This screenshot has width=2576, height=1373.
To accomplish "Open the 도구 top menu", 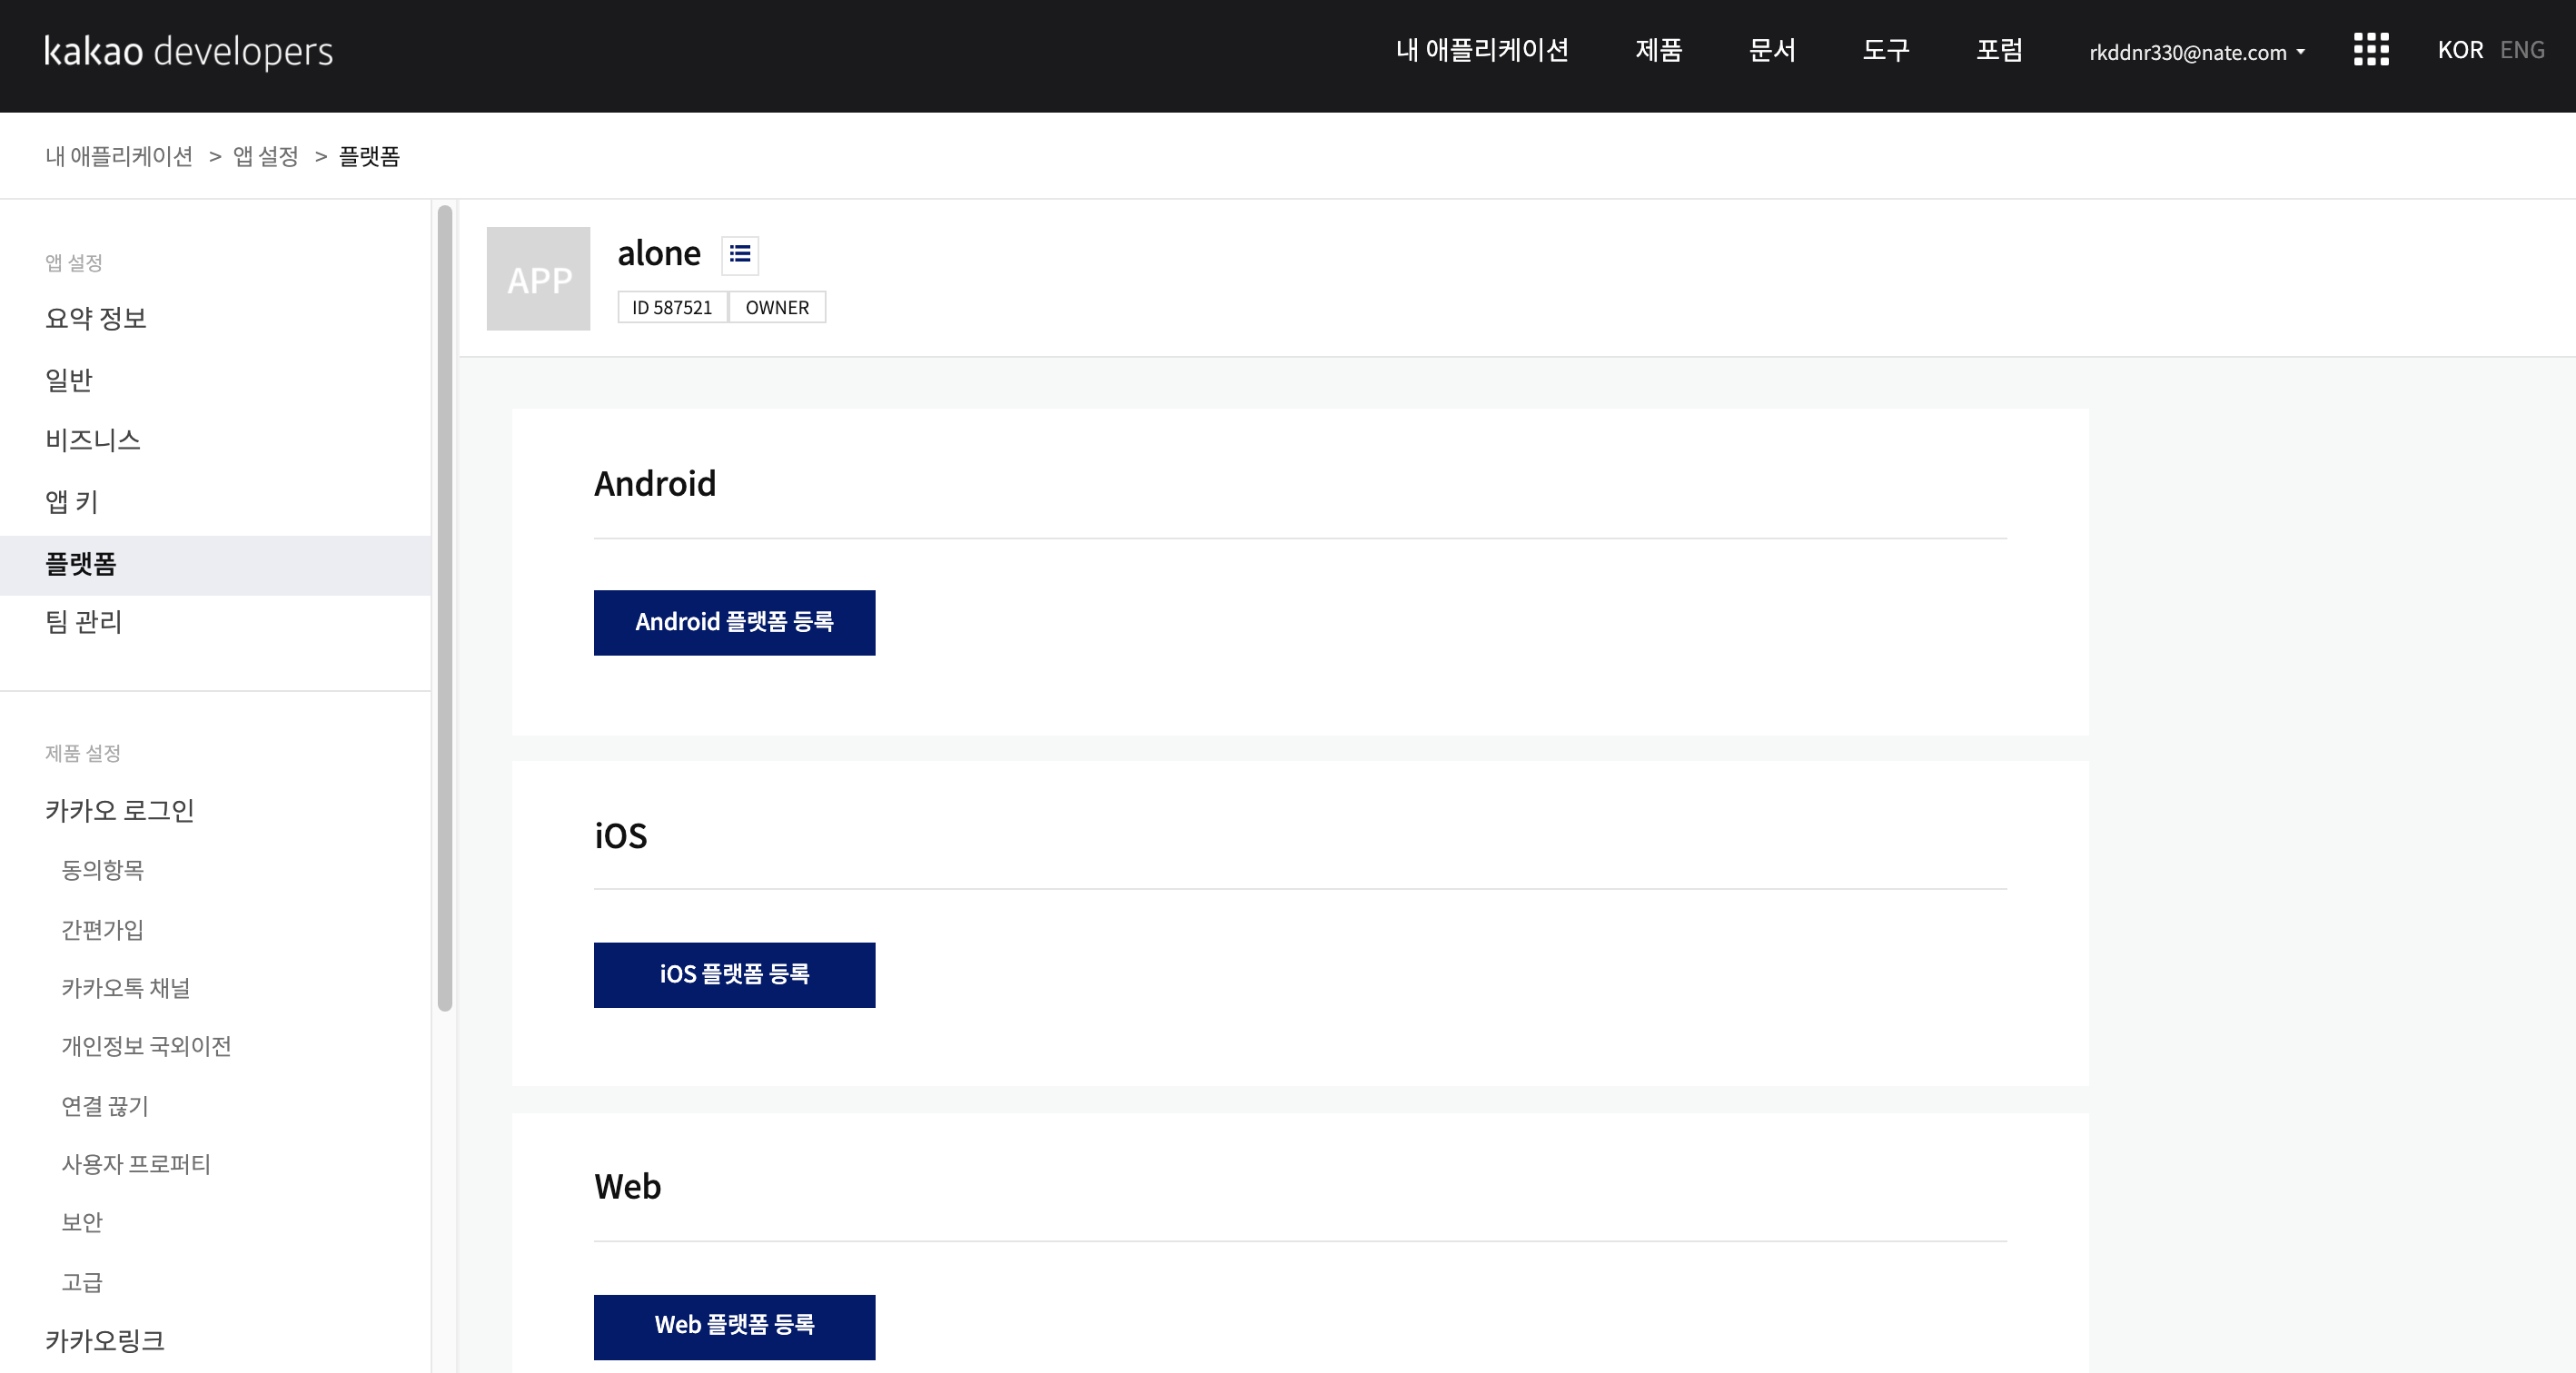I will (x=1886, y=50).
